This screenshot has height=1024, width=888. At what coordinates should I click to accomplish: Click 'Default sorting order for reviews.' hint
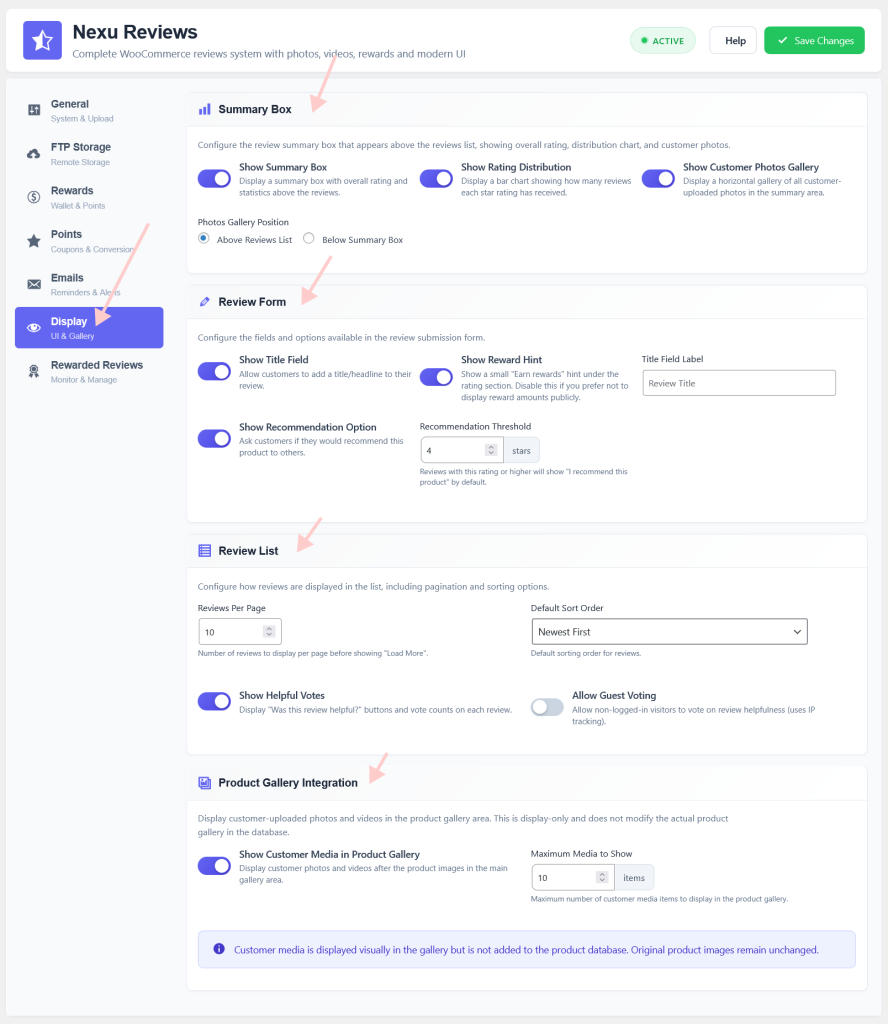[586, 653]
